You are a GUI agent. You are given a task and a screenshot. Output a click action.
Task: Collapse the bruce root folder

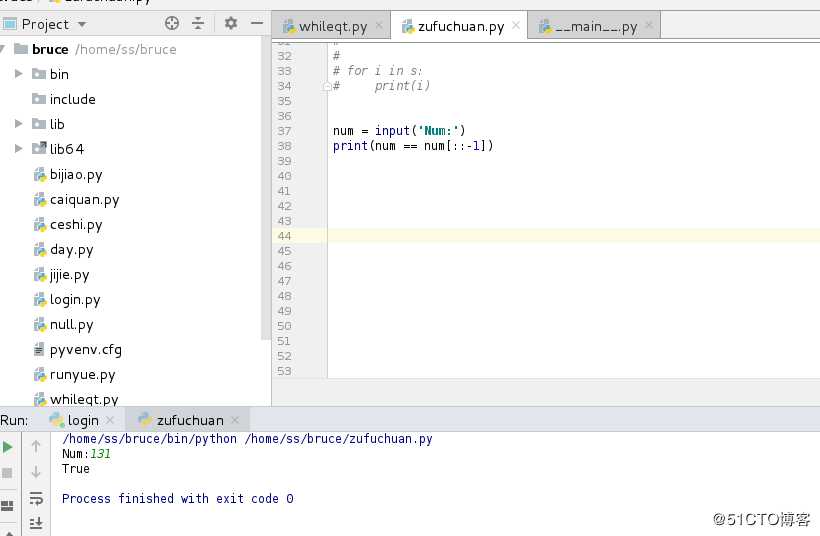3,49
